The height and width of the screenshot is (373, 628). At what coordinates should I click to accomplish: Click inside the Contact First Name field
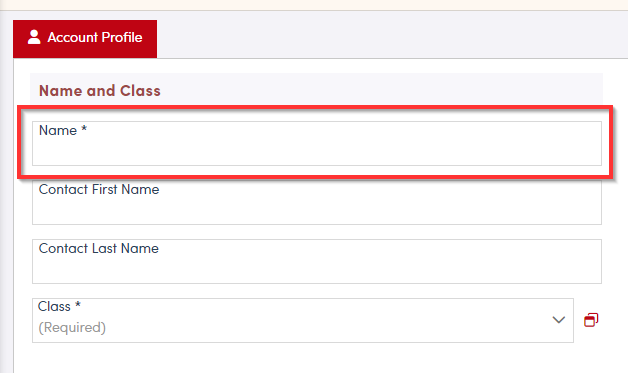(x=317, y=202)
